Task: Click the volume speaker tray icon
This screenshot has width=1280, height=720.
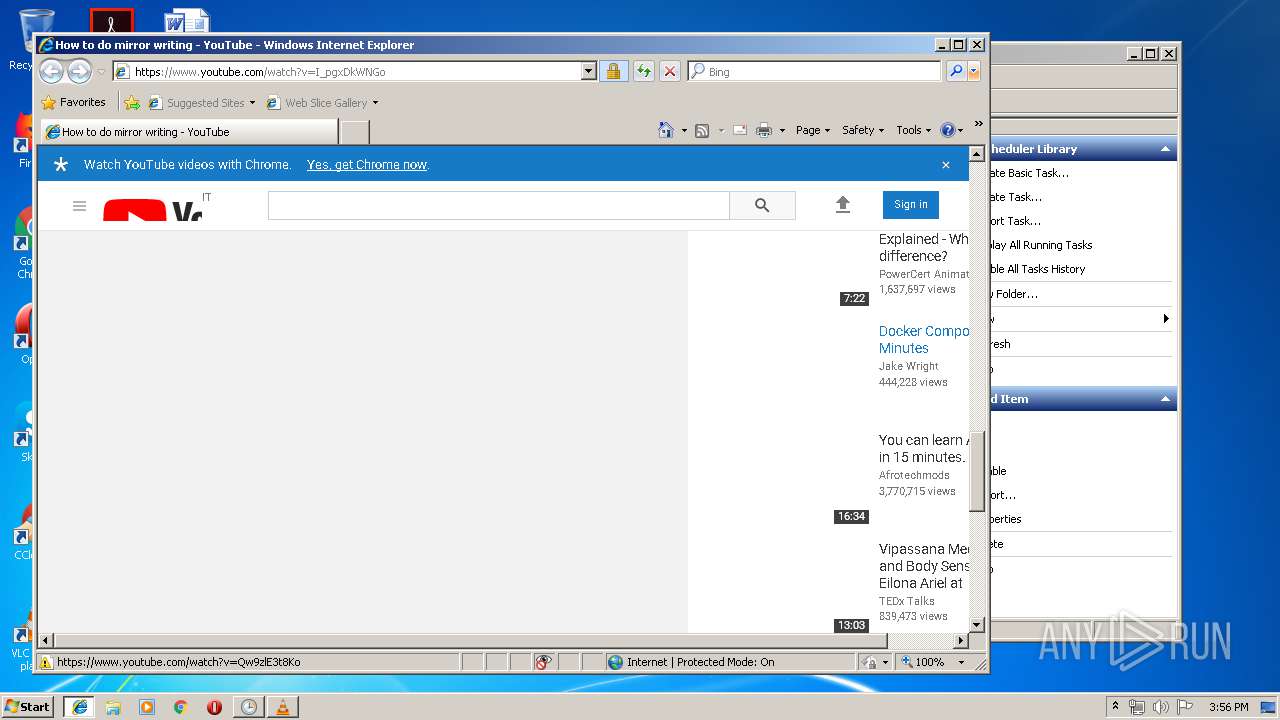Action: [x=1161, y=707]
